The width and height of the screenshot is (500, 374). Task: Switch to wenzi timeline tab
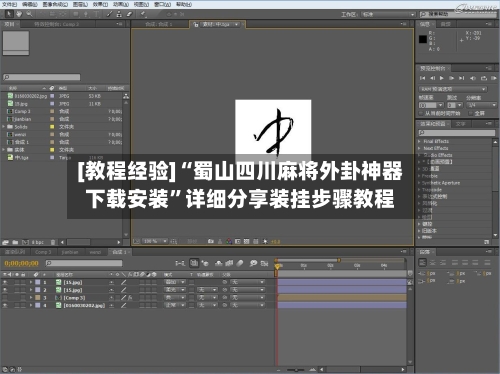coord(95,252)
